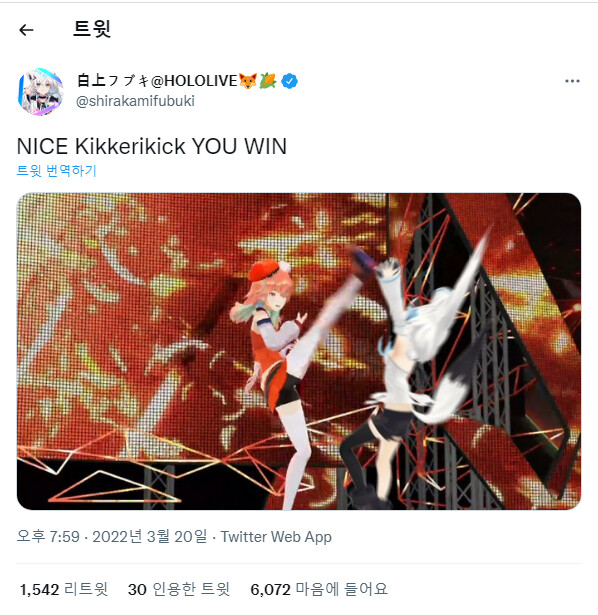Go back with the left arrow icon
This screenshot has height=615, width=598.
[x=26, y=30]
